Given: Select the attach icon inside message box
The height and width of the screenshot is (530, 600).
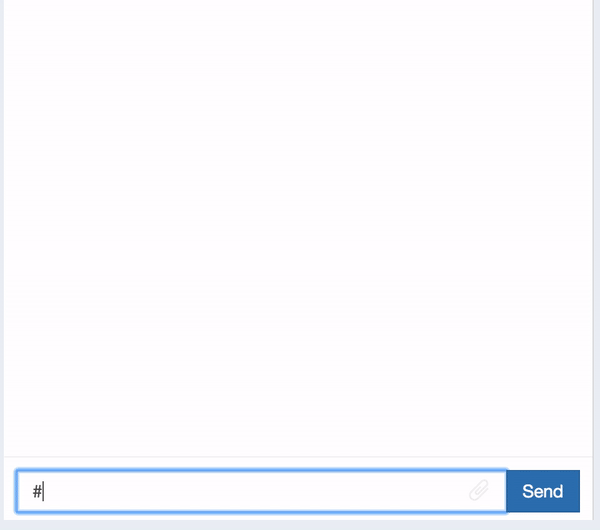Looking at the screenshot, I should (479, 490).
